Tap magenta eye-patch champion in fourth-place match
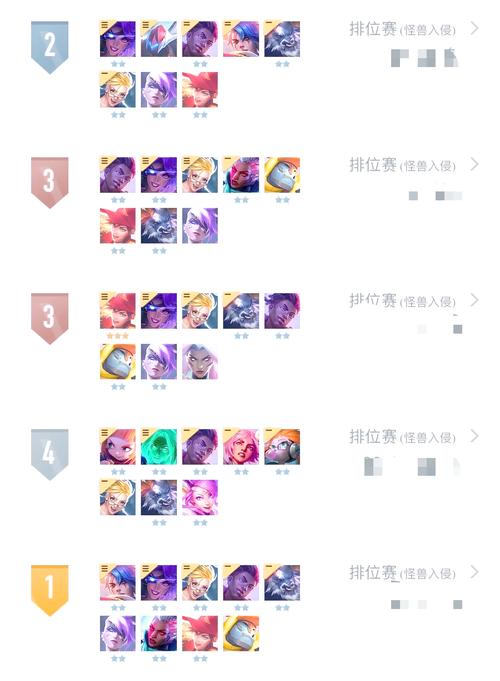Viewport: 500px width, 681px height. tap(200, 497)
